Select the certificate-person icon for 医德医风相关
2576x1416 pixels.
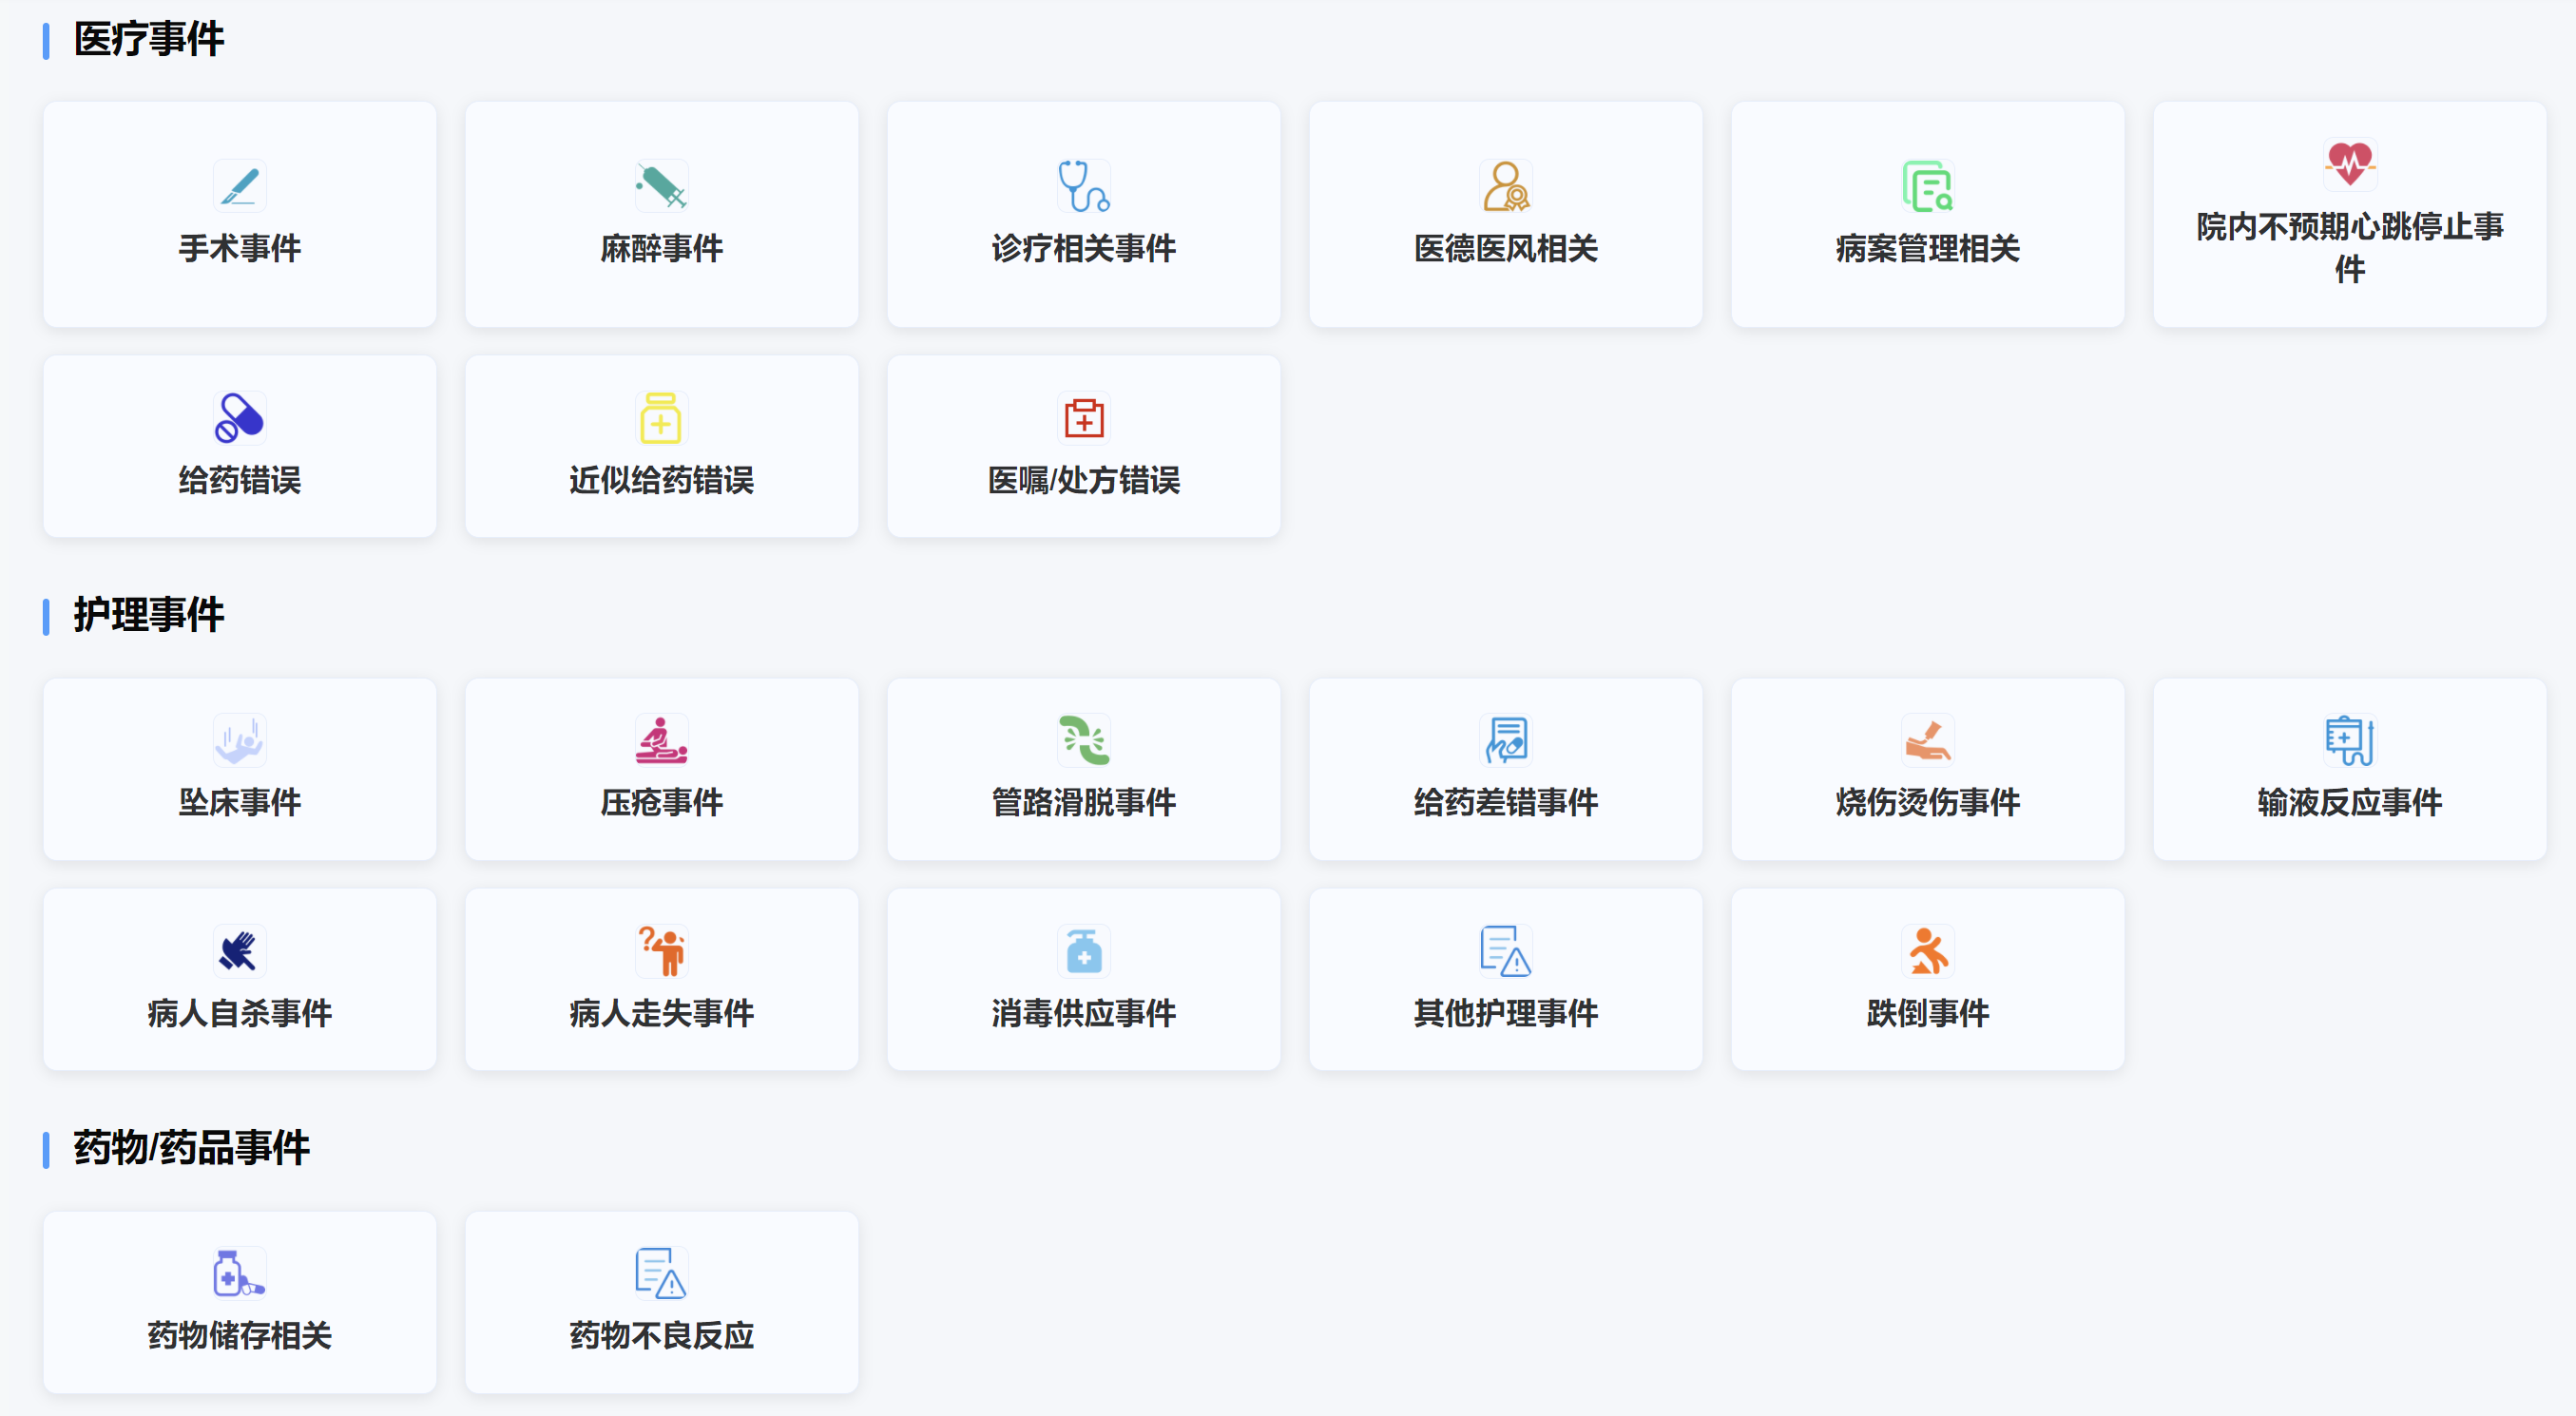point(1505,185)
